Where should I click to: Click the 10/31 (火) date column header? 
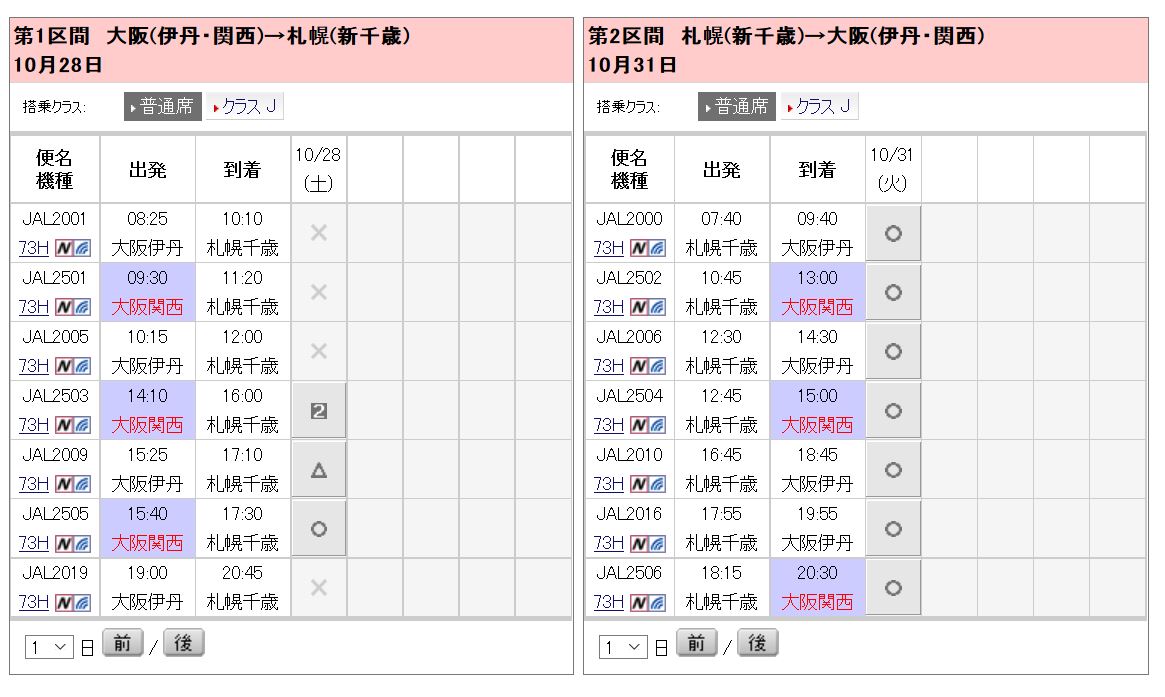892,169
